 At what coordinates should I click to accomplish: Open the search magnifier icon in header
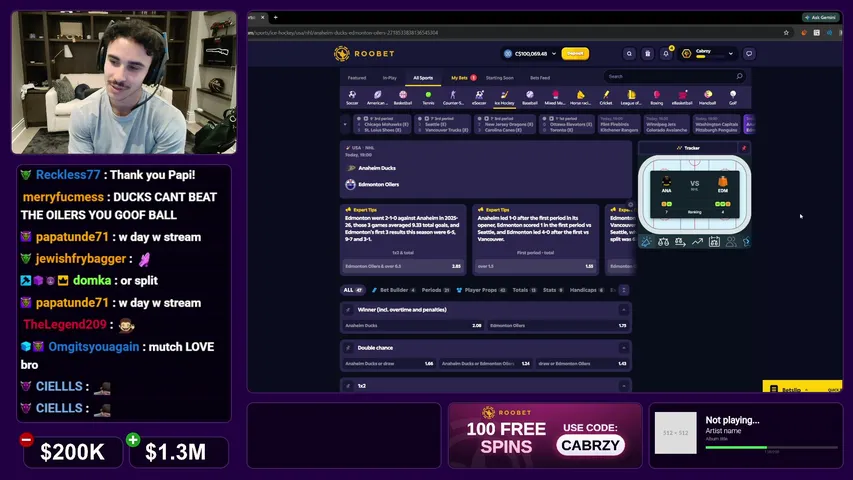pos(629,53)
